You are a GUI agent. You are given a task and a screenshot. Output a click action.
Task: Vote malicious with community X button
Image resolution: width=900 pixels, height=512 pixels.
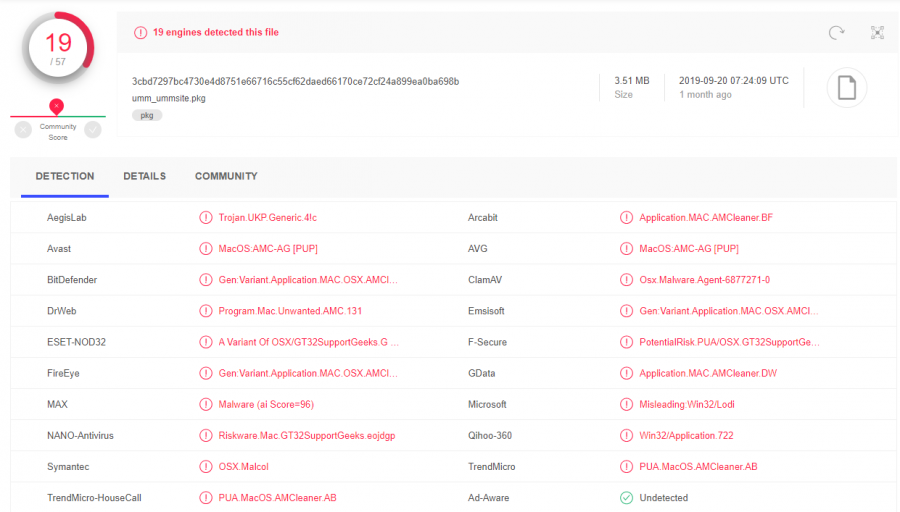pyautogui.click(x=23, y=130)
